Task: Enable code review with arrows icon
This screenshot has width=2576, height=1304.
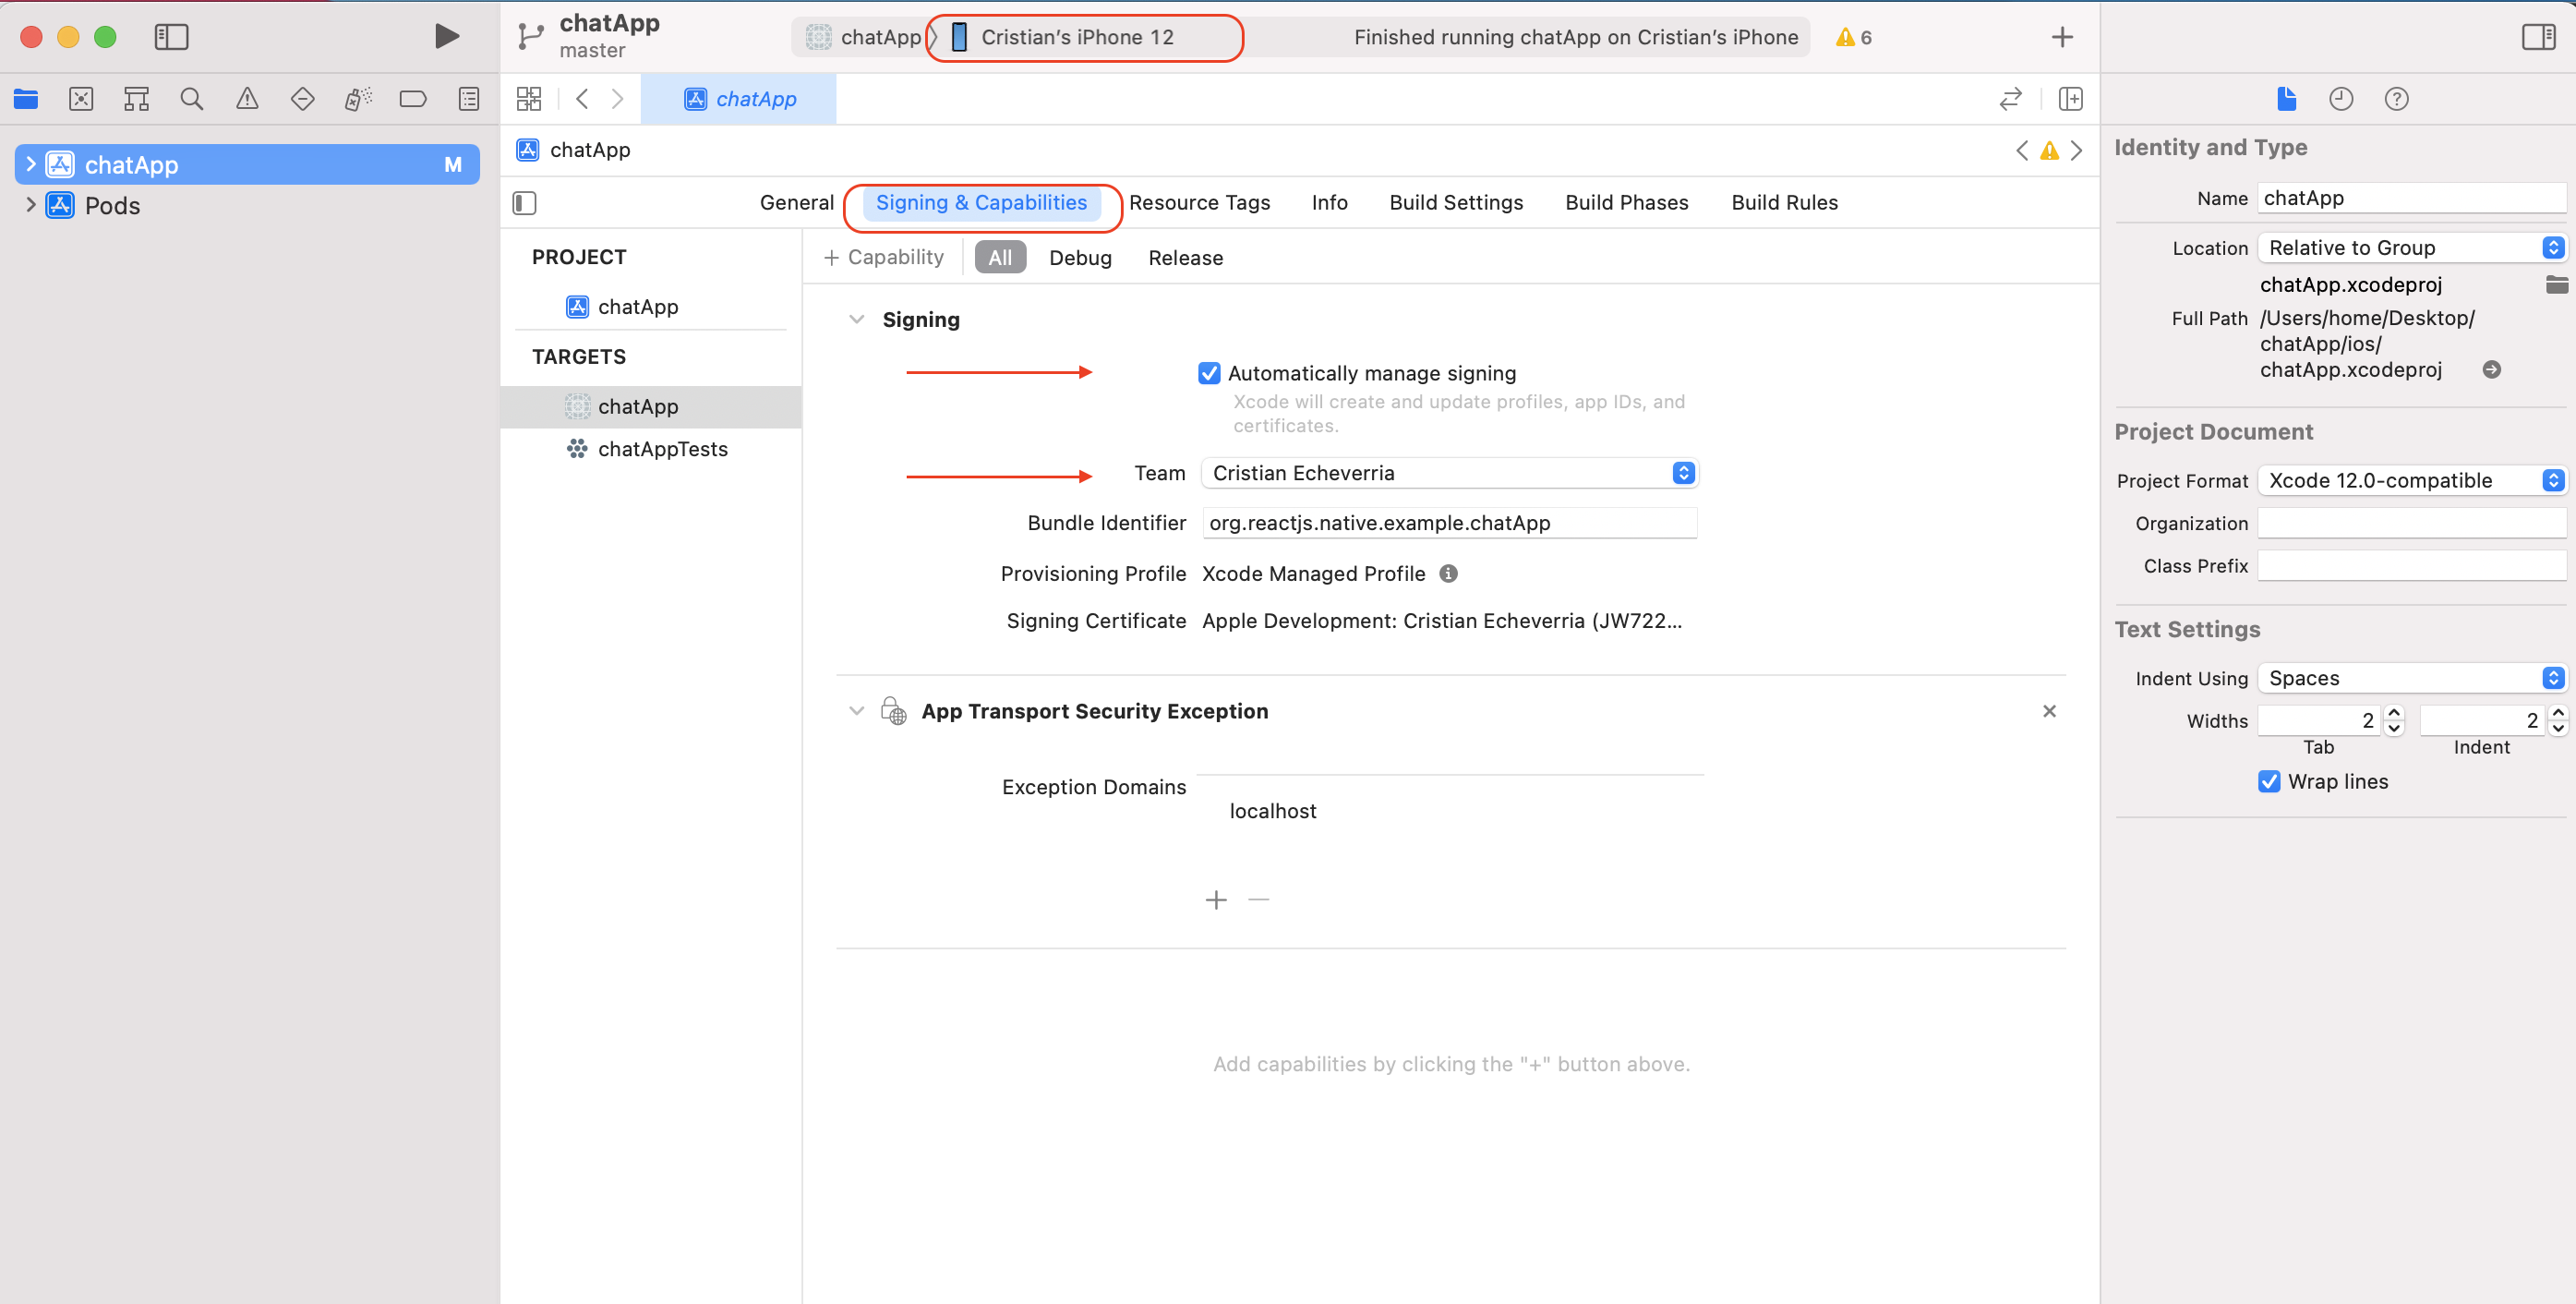Action: pyautogui.click(x=2010, y=98)
